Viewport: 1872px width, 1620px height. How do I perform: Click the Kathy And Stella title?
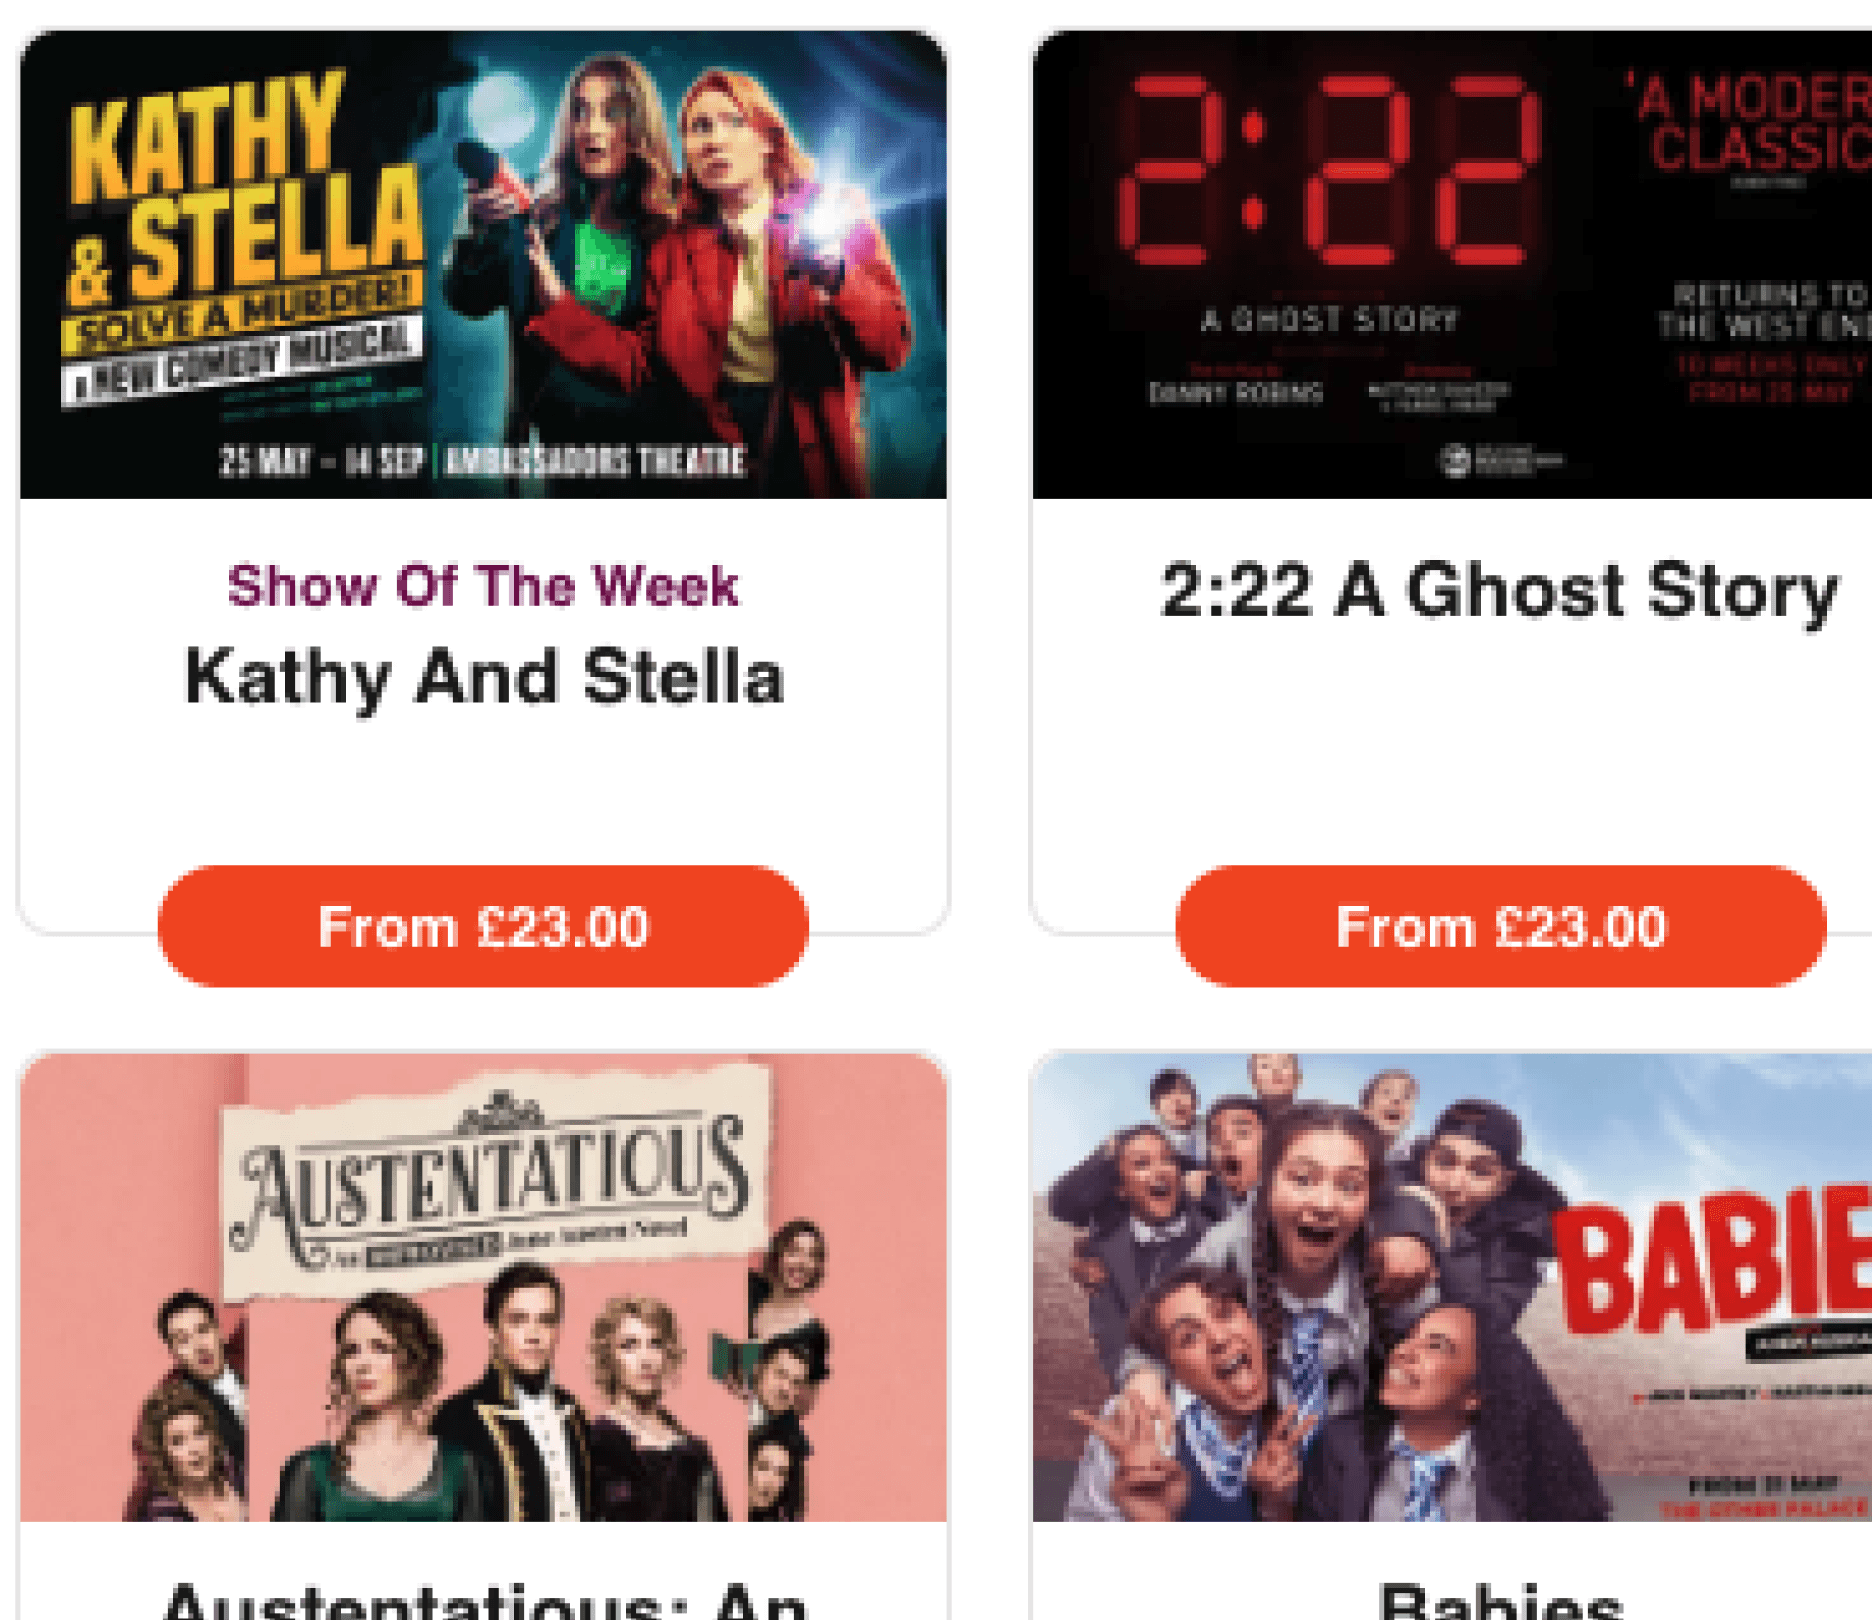click(485, 677)
